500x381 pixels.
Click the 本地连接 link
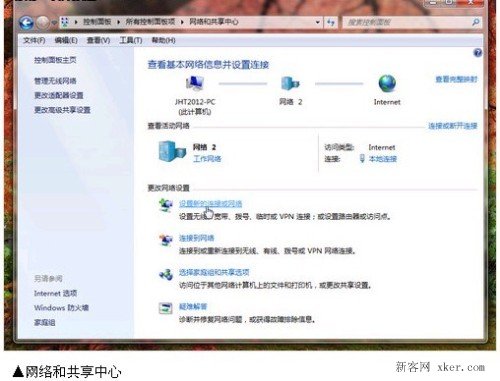(383, 159)
